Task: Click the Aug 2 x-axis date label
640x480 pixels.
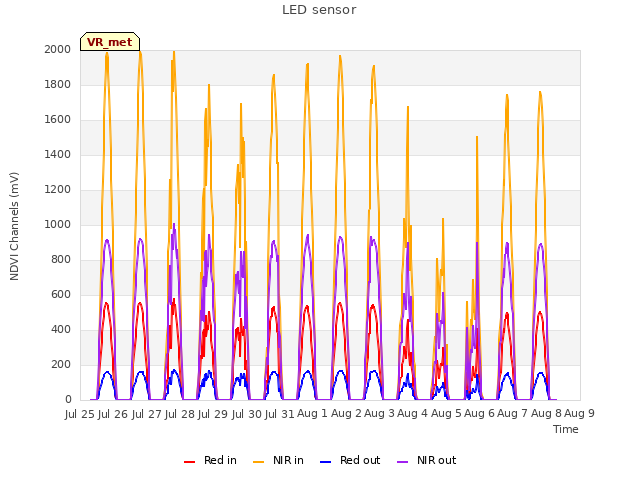Action: click(346, 413)
